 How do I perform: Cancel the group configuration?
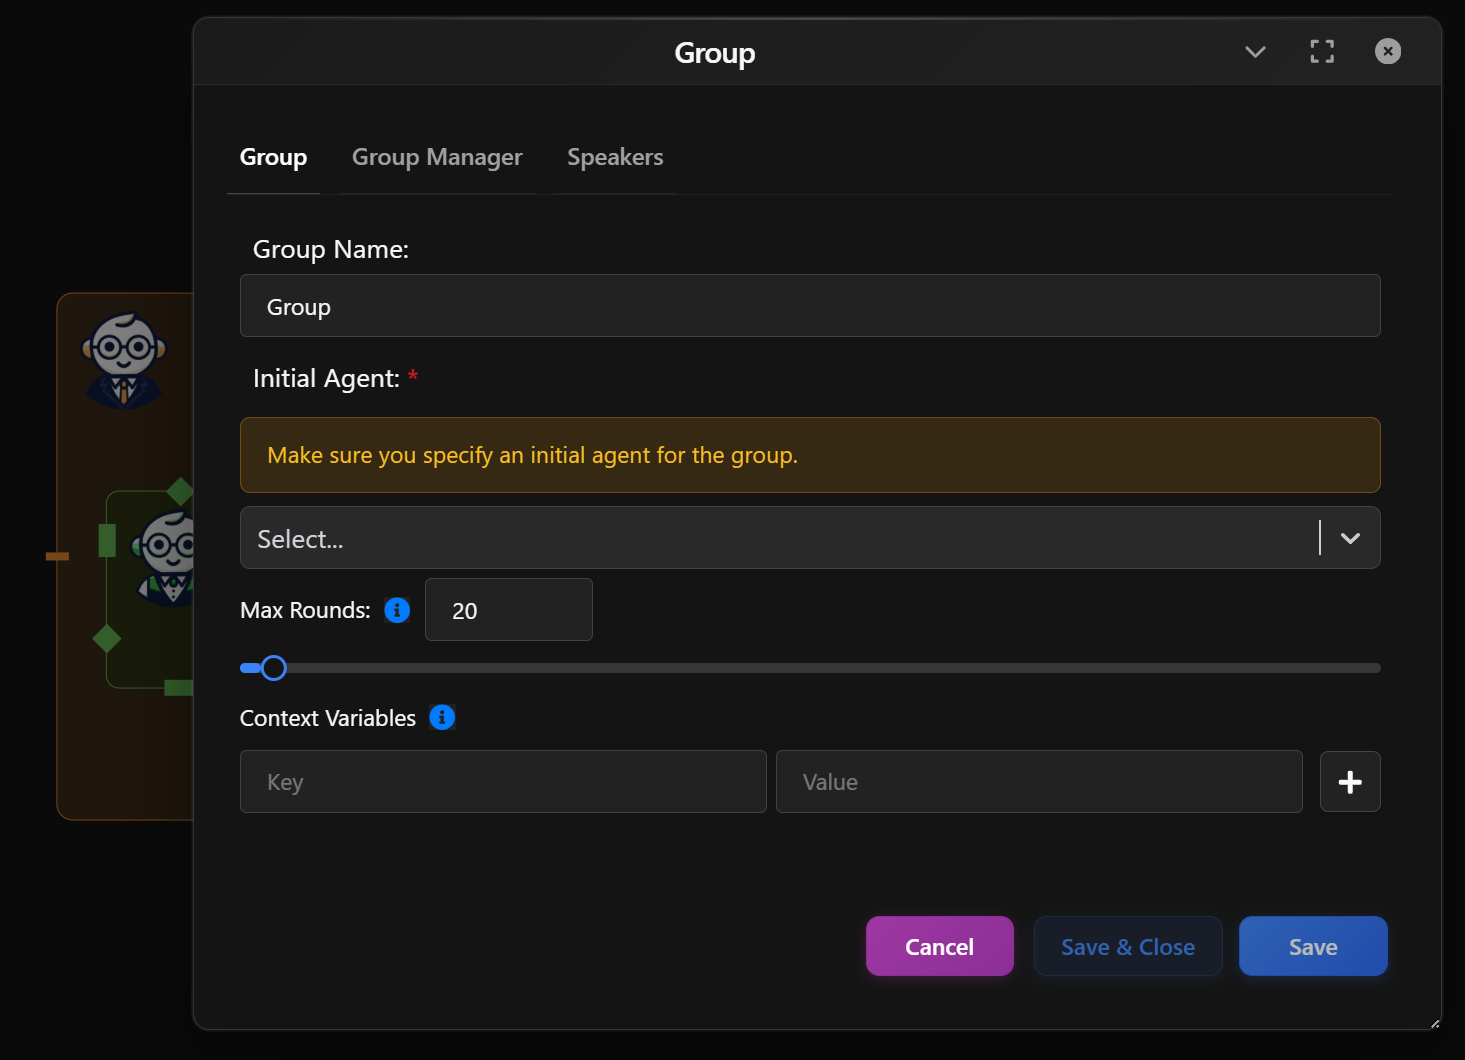[x=939, y=945]
